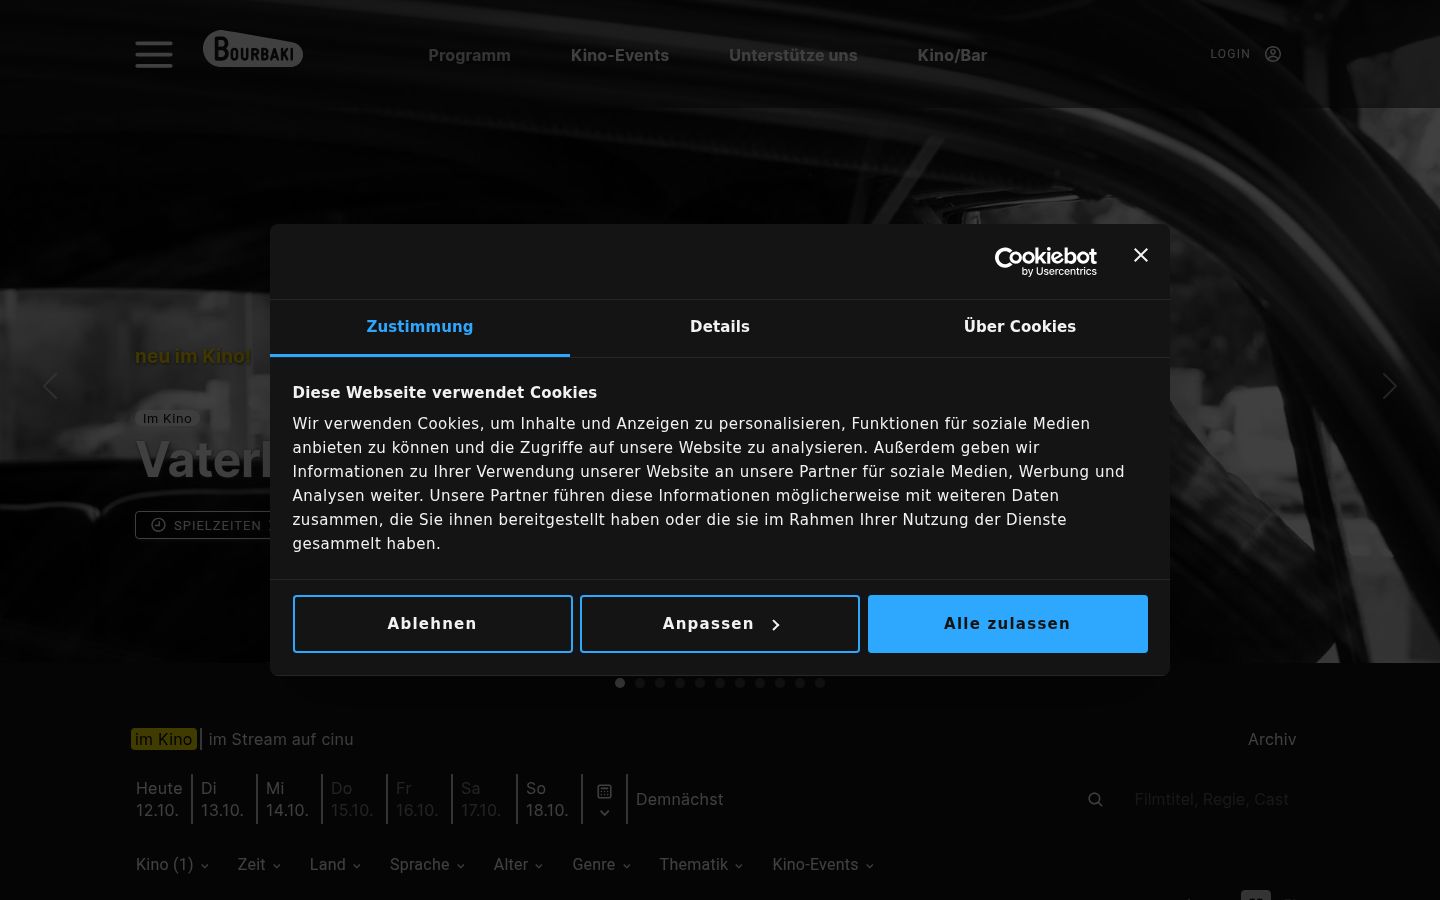Click the Bourbaki logo

[253, 49]
